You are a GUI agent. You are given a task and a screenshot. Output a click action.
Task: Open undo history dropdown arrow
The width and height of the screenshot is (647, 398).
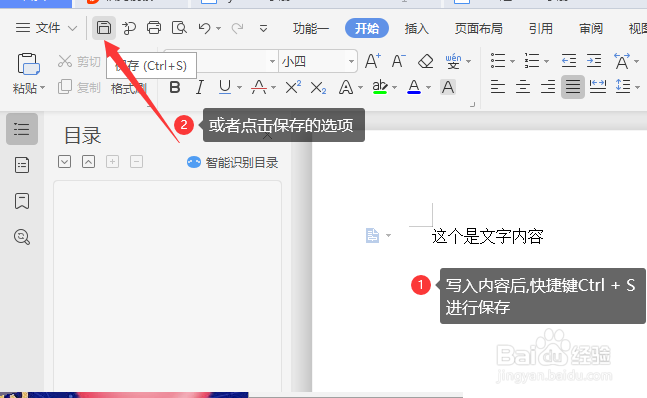[219, 28]
